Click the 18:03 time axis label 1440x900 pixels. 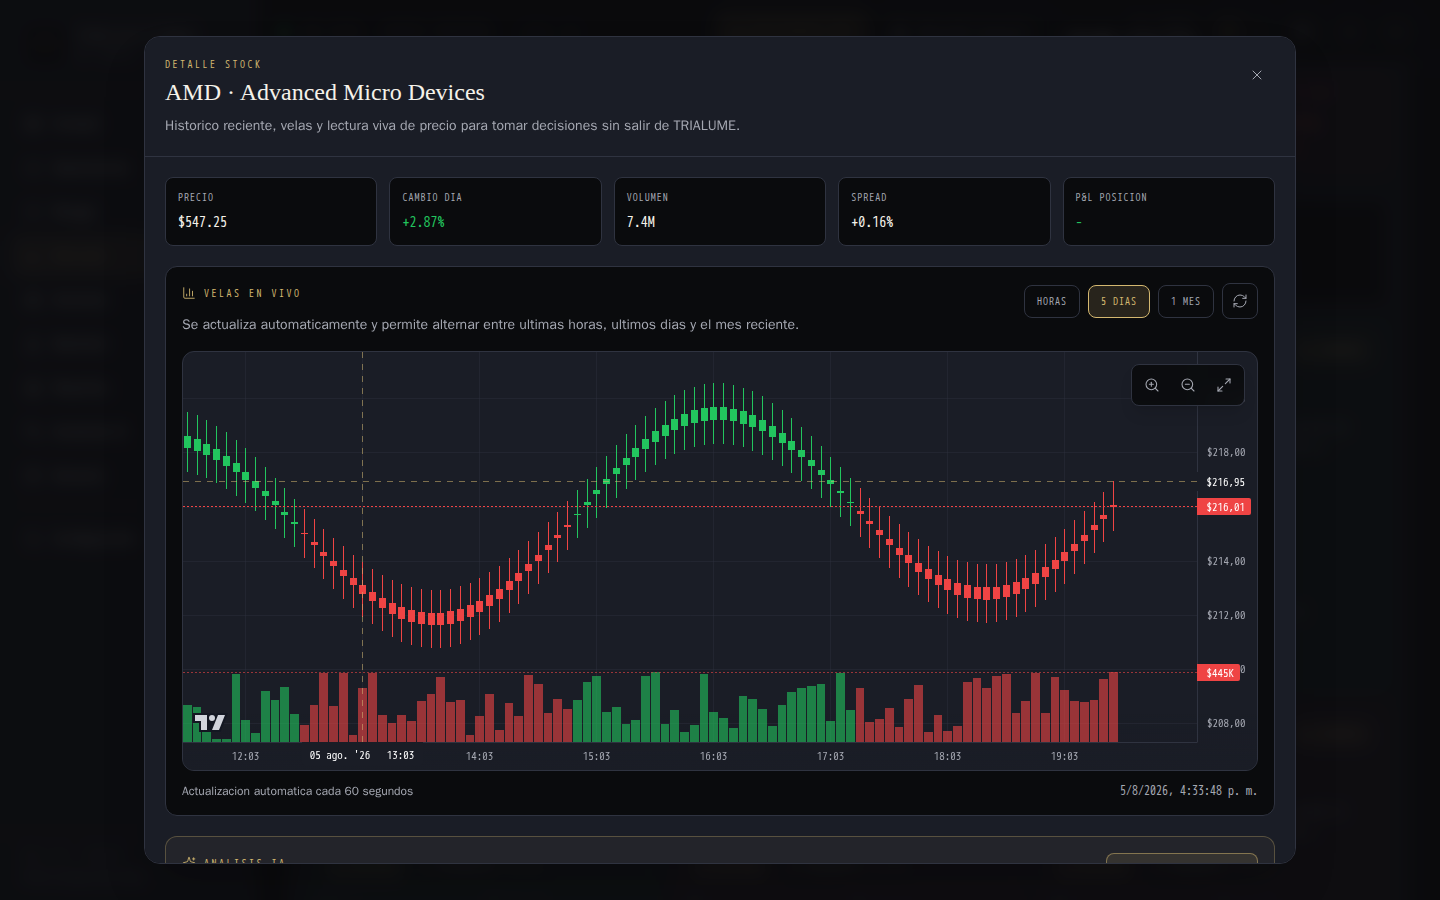point(948,756)
